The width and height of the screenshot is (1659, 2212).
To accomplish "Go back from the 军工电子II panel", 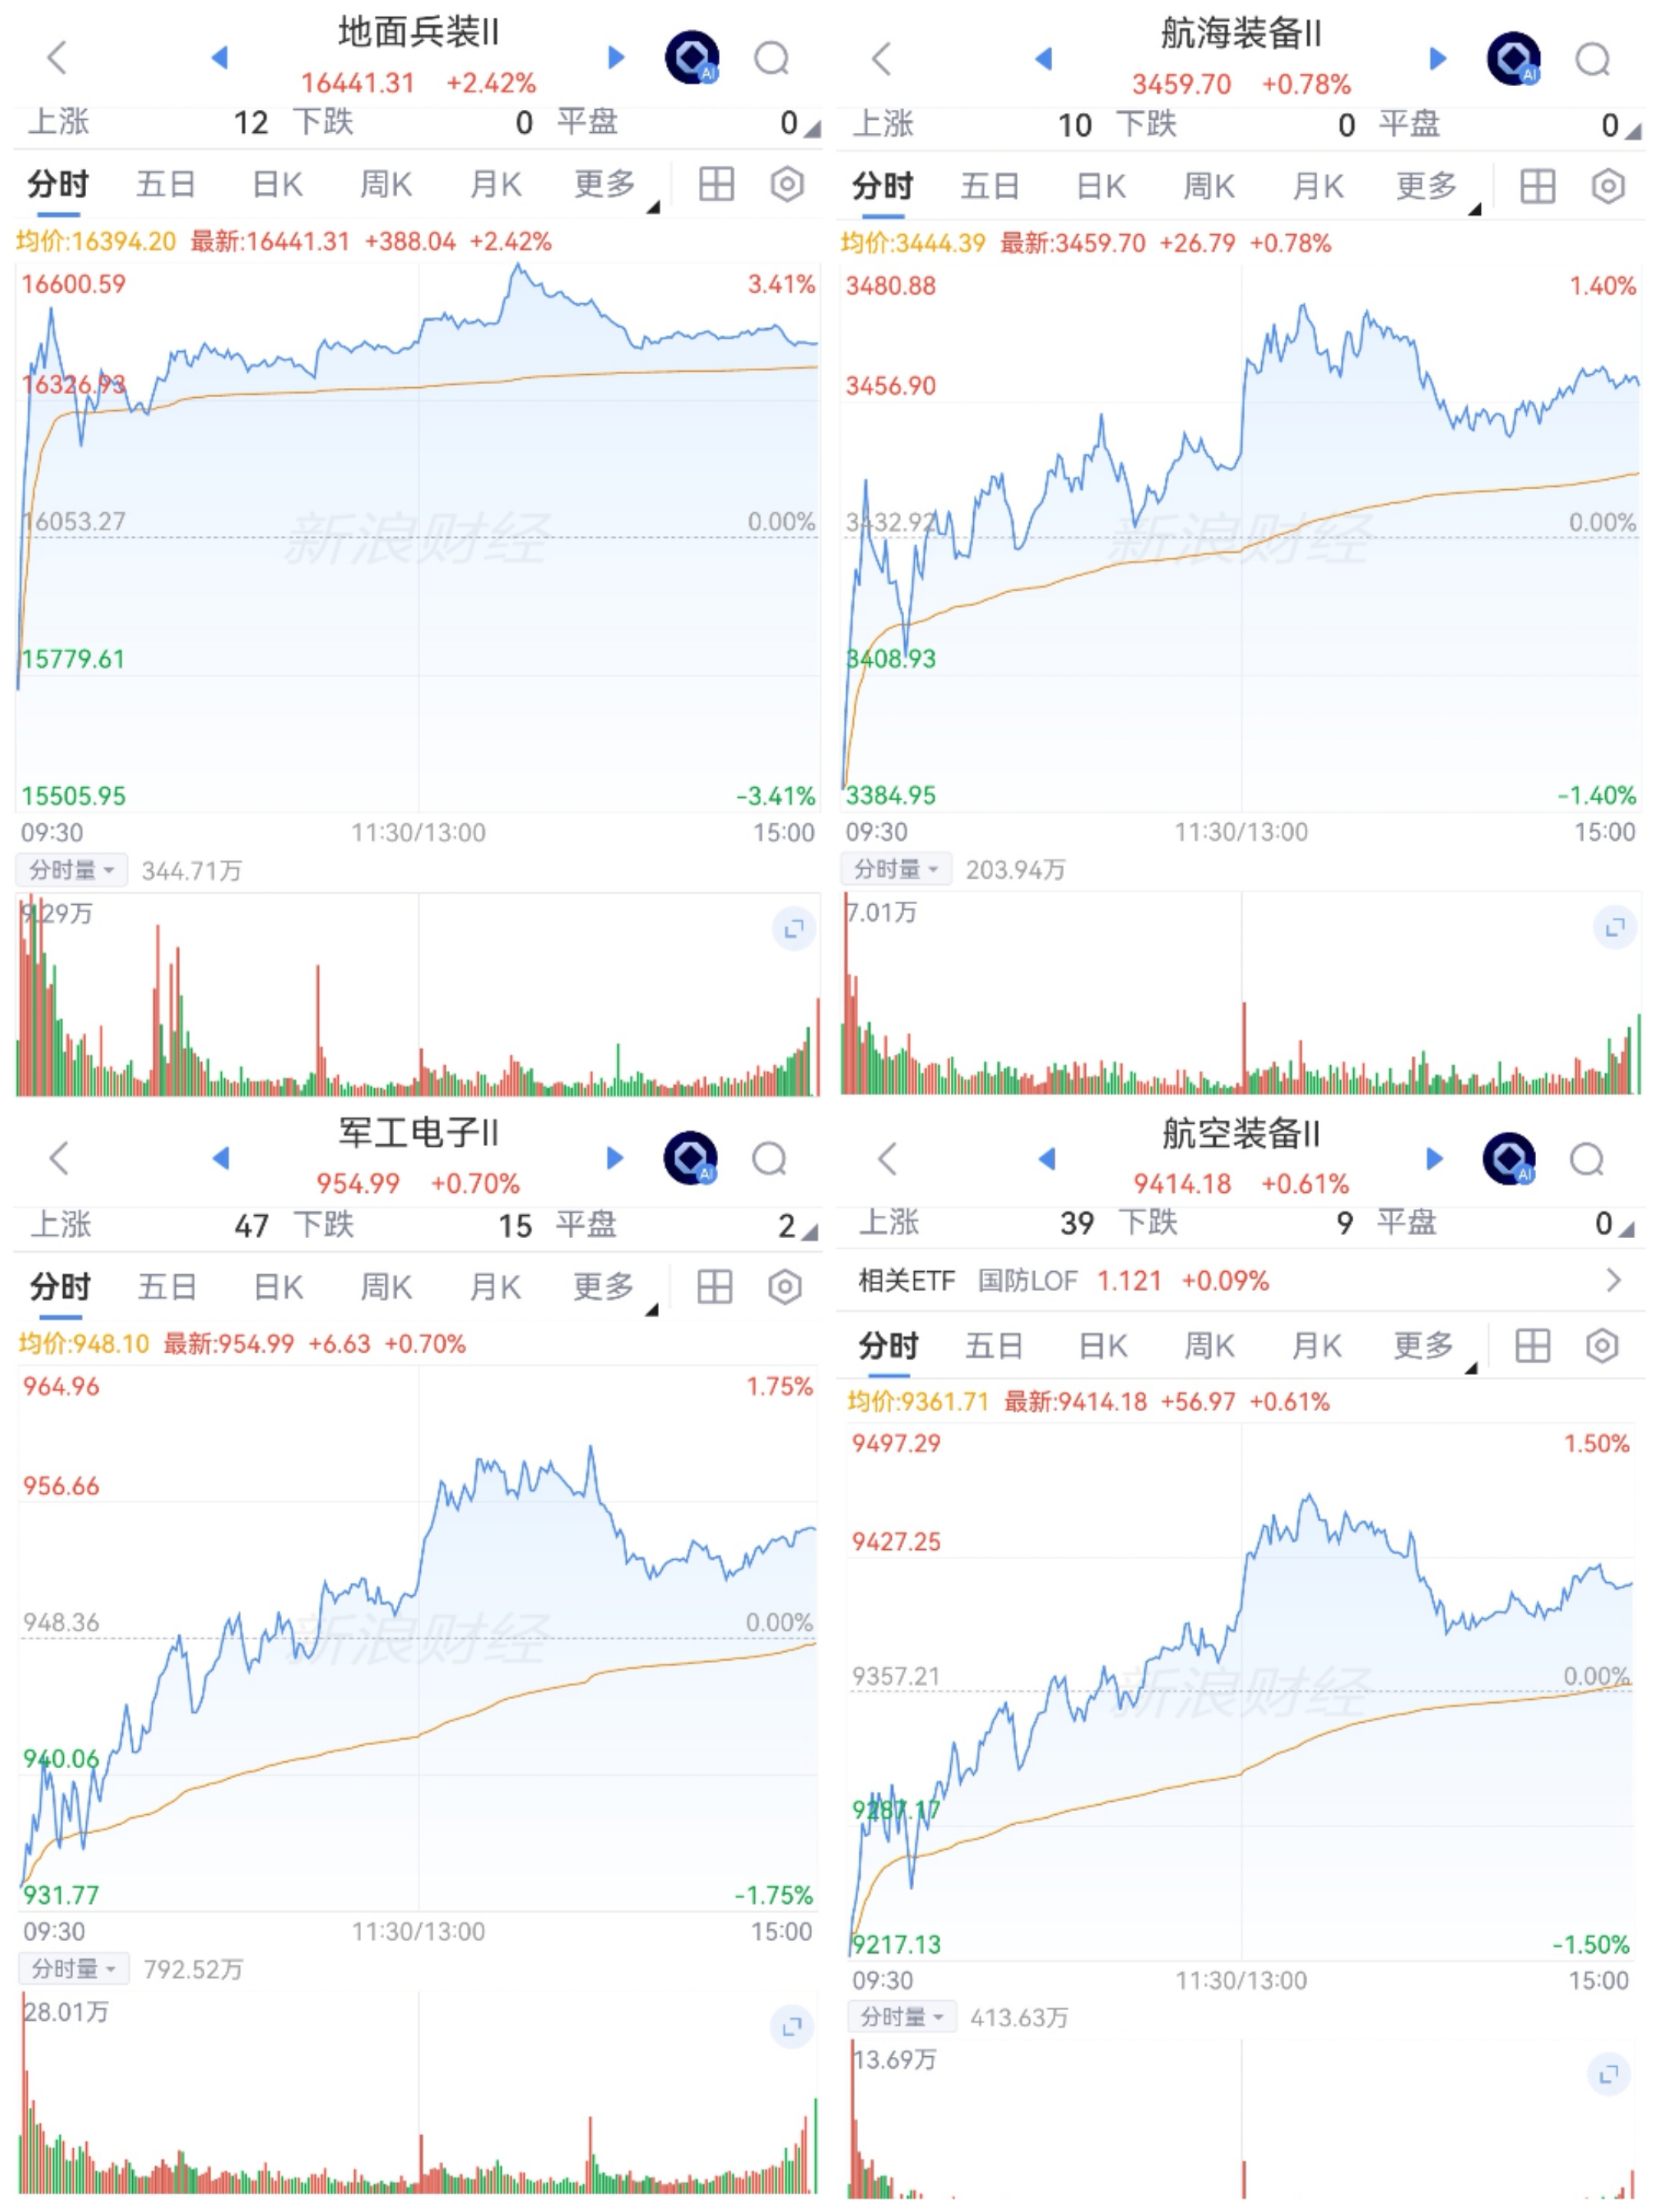I will point(59,1158).
